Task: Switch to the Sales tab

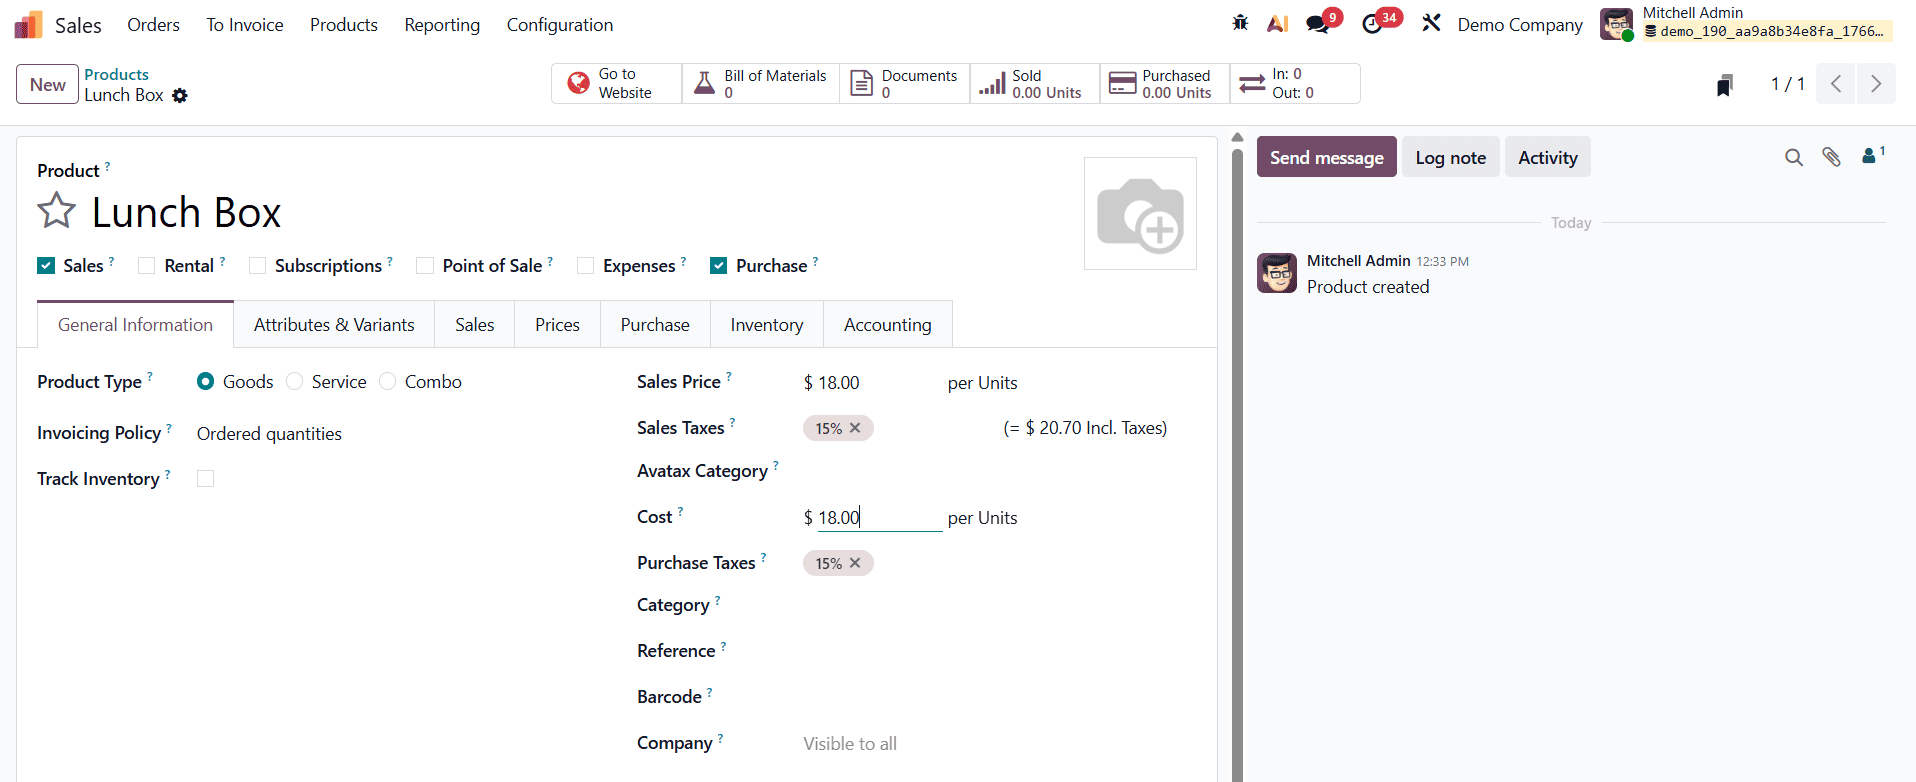Action: pyautogui.click(x=475, y=324)
